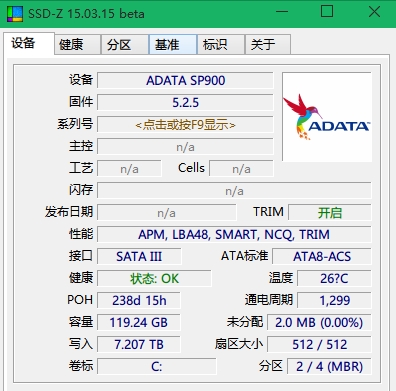Minimize the SSD-Z window

click(282, 12)
